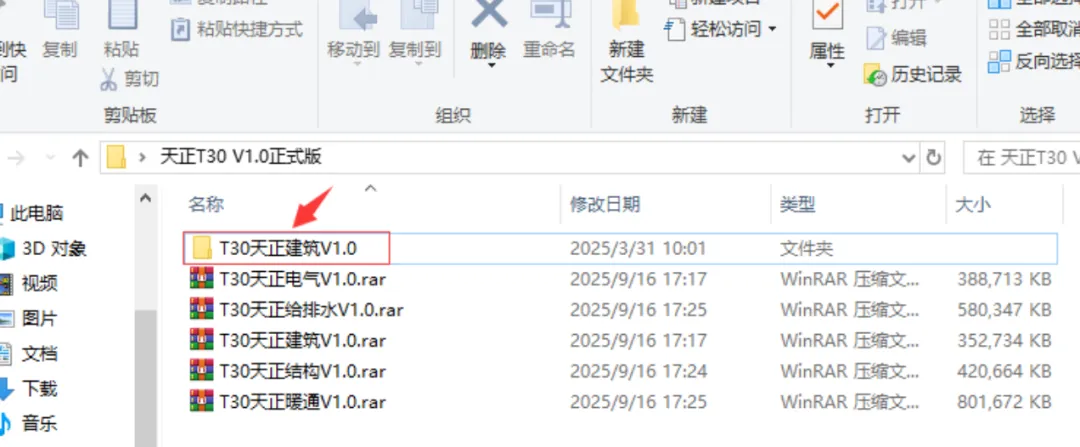Viewport: 1080px width, 447px height.
Task: Sort by the Name (名称) column header
Action: pos(207,204)
